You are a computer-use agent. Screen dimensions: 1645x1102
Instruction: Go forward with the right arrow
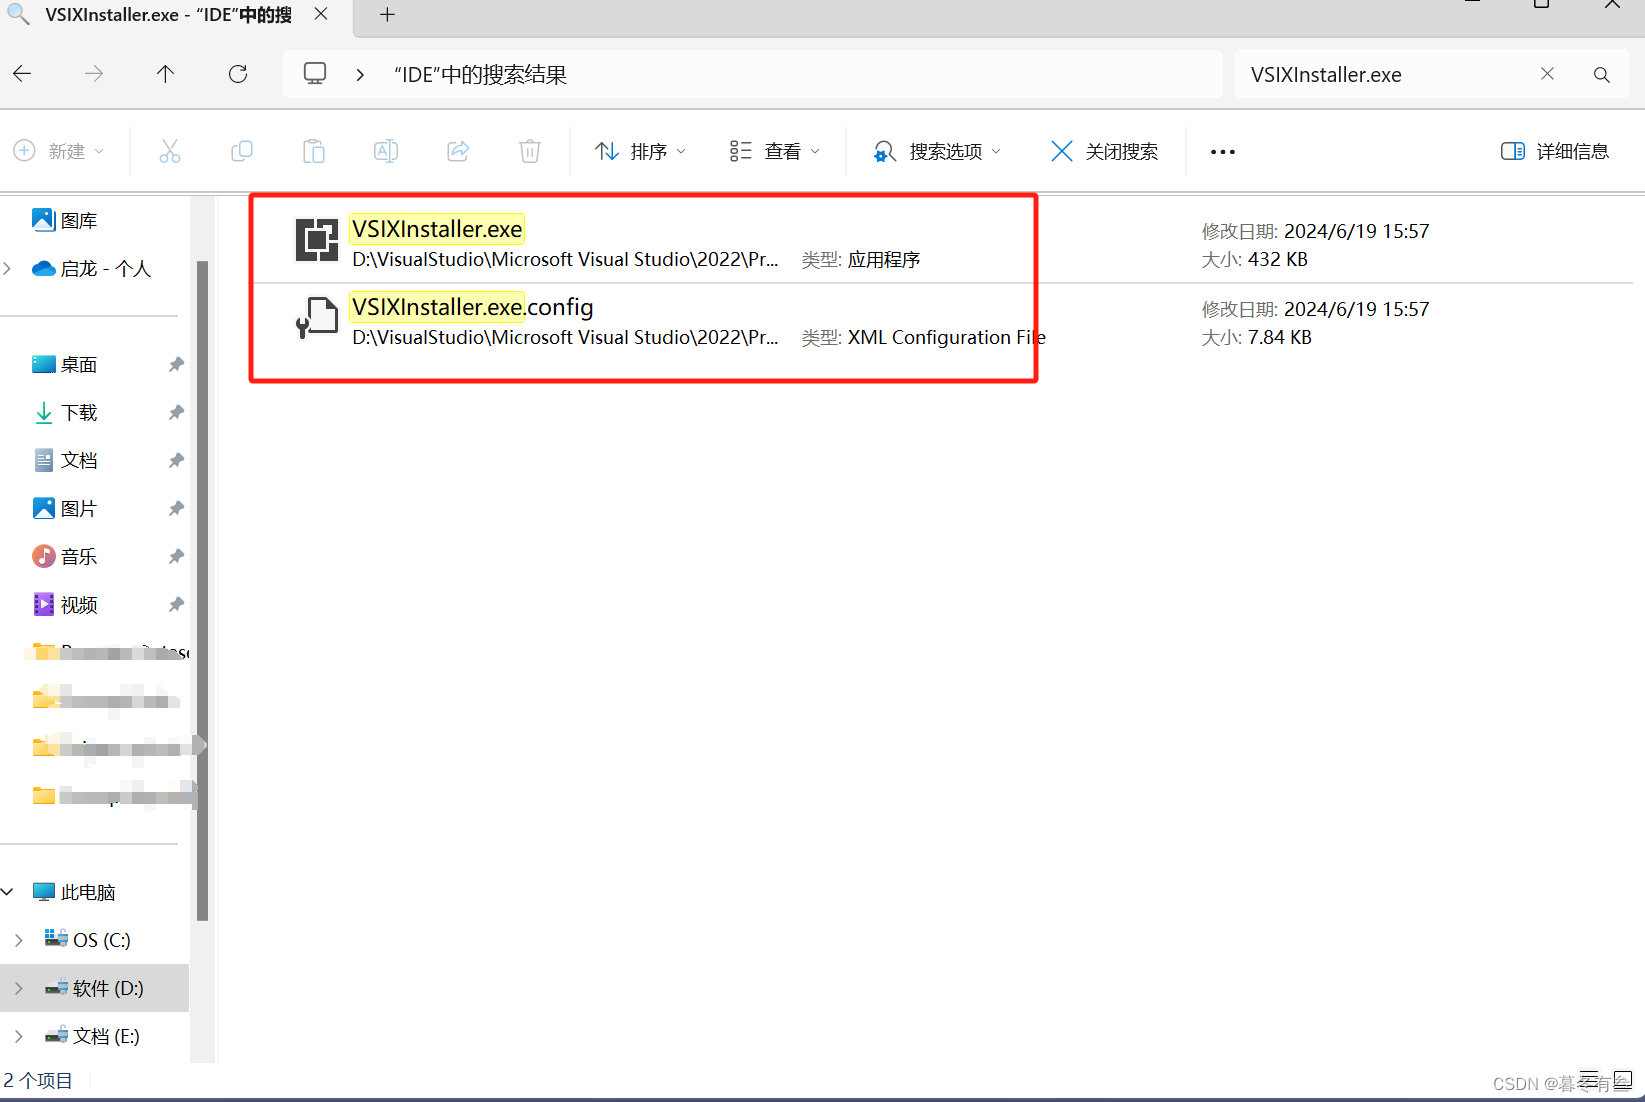pos(94,74)
